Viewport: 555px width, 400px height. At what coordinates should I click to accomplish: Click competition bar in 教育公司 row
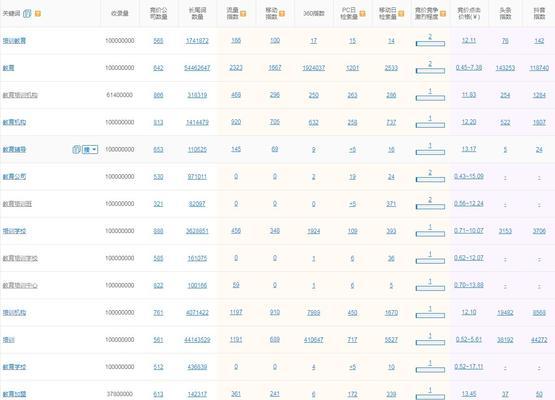click(430, 179)
